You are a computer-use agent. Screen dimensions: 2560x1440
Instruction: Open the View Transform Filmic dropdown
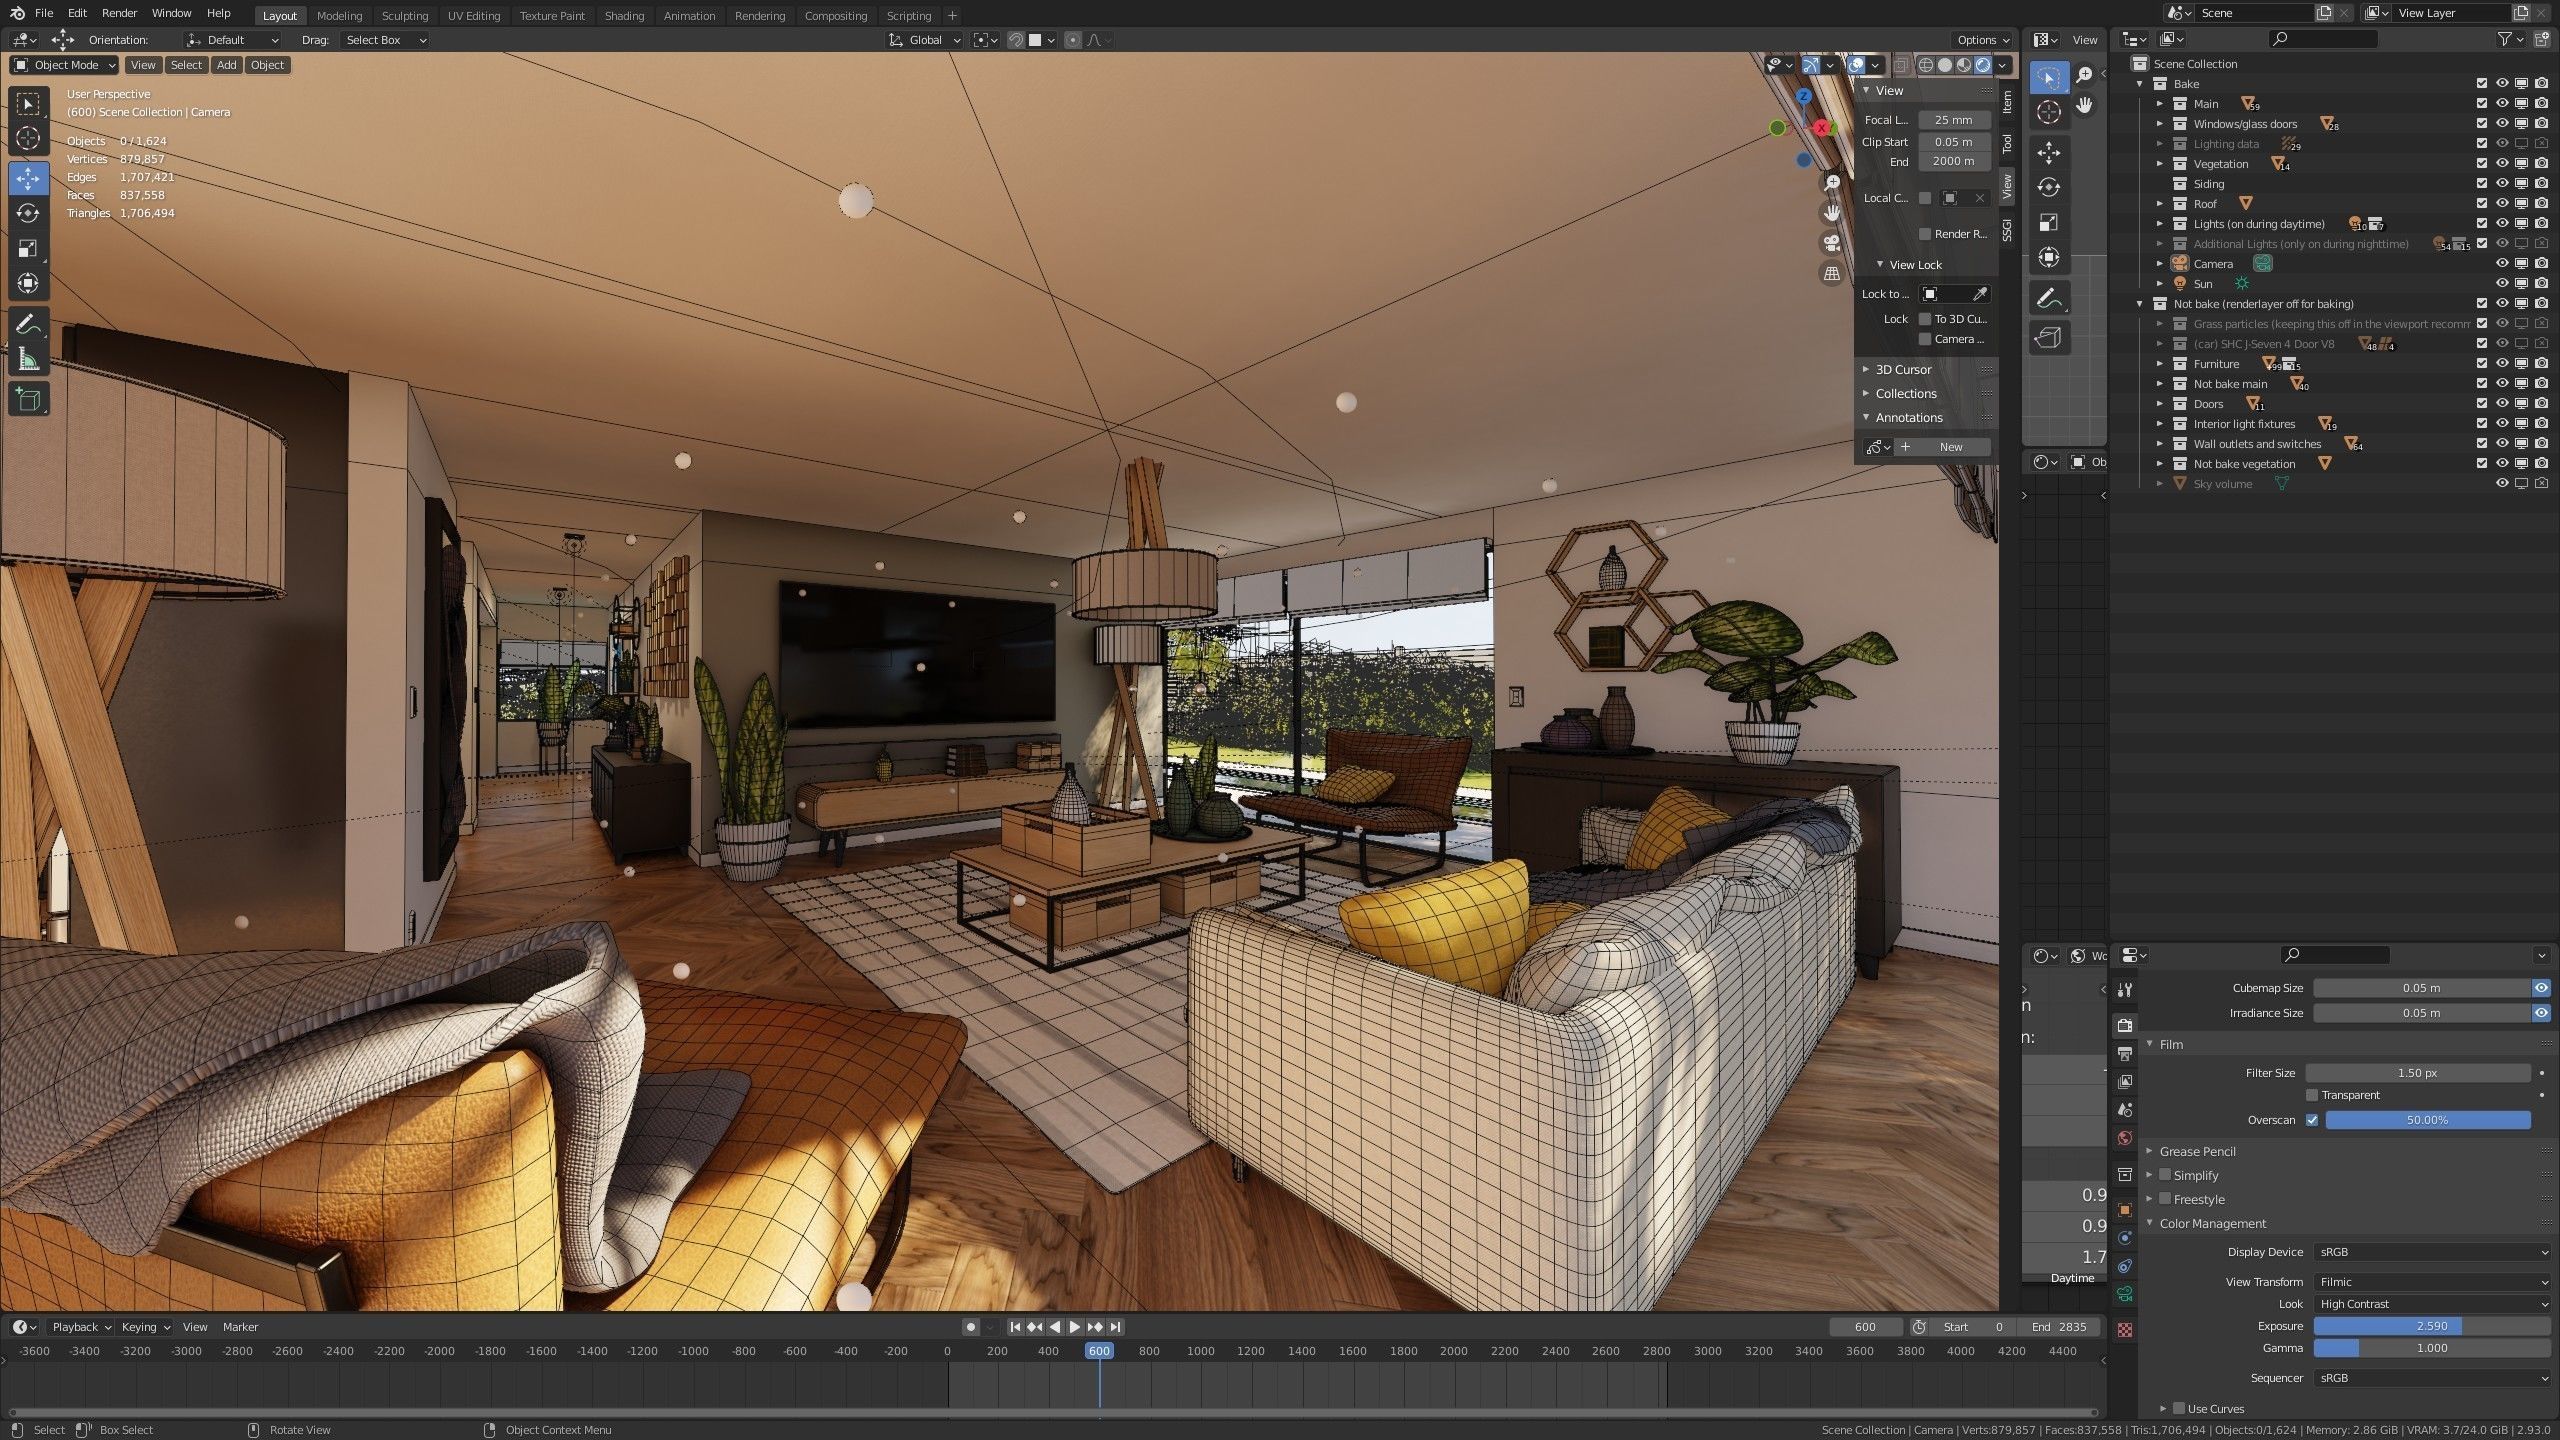coord(2433,1282)
